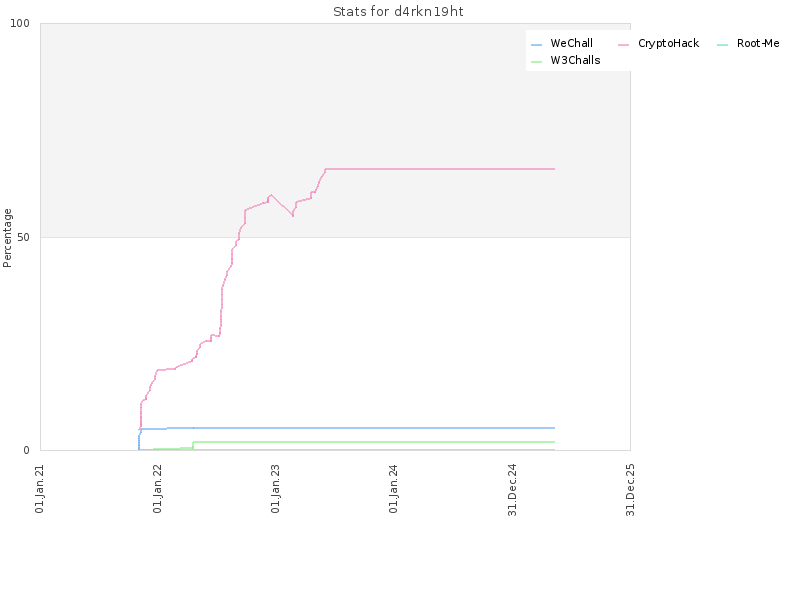Click the 01.Jan.21 x-axis date label
Screen dimensions: 800x600
click(40, 488)
